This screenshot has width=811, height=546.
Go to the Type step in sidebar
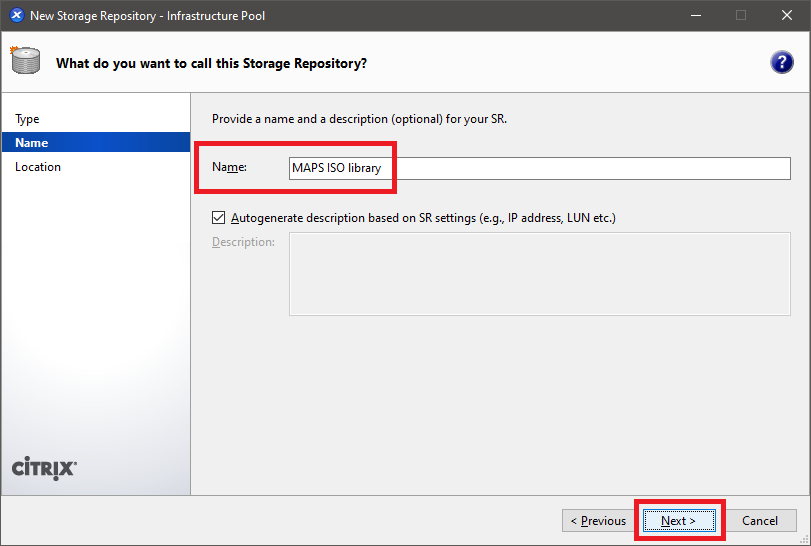tap(28, 119)
